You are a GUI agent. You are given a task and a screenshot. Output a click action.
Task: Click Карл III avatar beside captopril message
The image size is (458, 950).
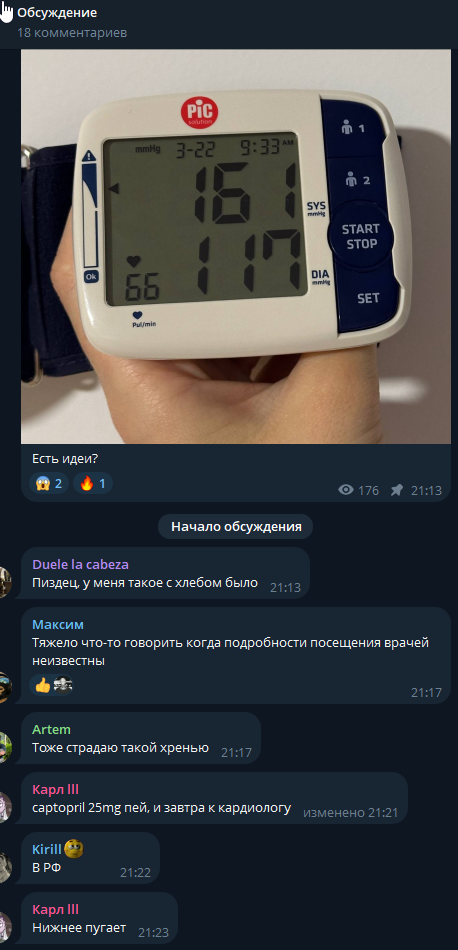point(5,808)
